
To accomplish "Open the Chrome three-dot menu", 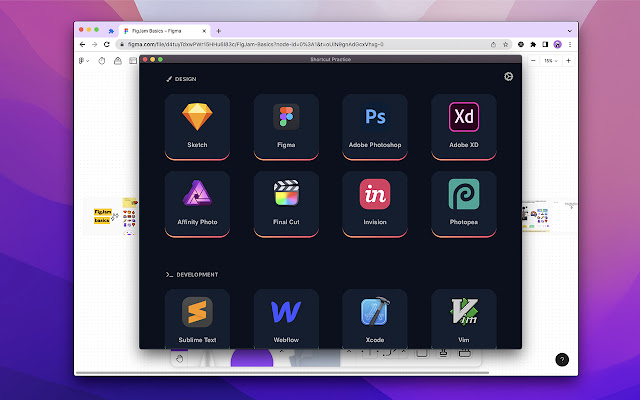I will point(570,44).
